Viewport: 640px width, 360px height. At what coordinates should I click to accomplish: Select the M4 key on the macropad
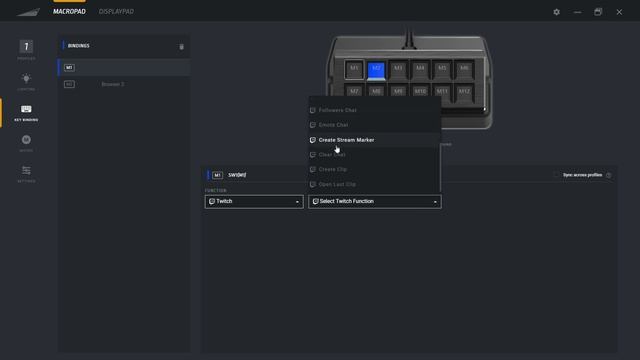[x=420, y=69]
